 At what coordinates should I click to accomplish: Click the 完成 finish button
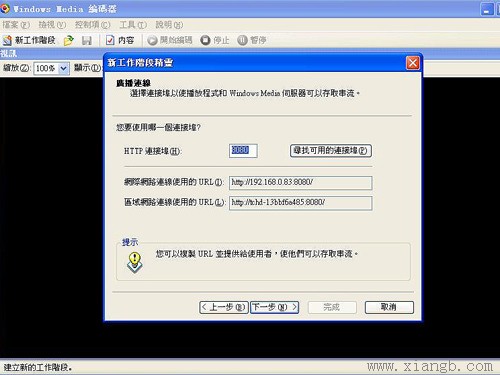pyautogui.click(x=332, y=307)
